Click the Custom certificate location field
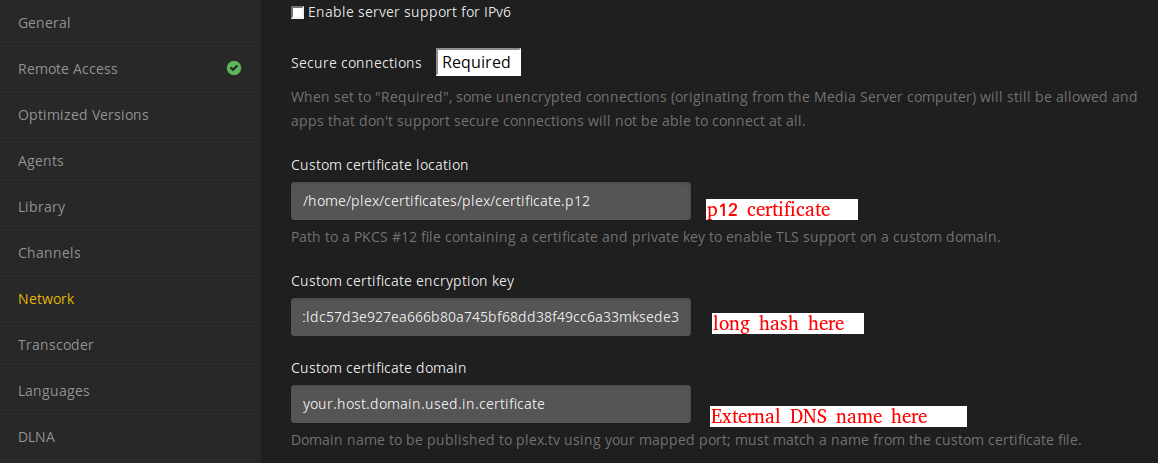This screenshot has width=1158, height=463. [490, 201]
